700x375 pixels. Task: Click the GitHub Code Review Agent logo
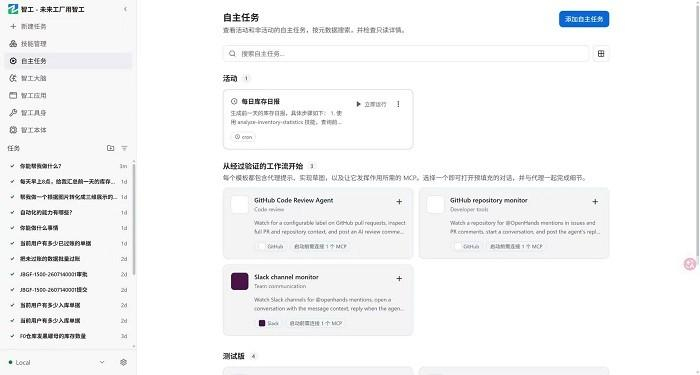click(x=240, y=204)
